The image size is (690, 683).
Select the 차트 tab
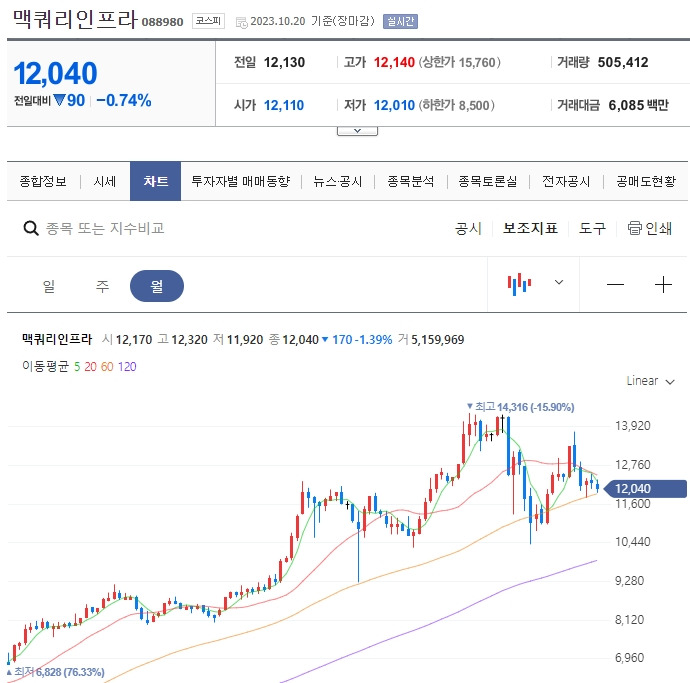pos(155,181)
